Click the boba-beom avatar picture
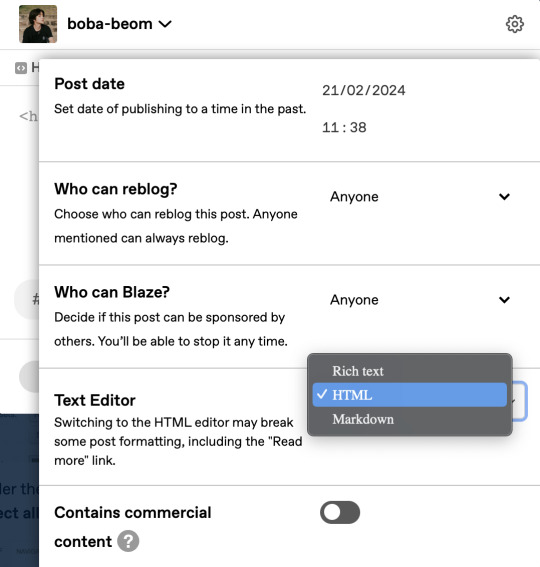540x567 pixels. click(38, 24)
